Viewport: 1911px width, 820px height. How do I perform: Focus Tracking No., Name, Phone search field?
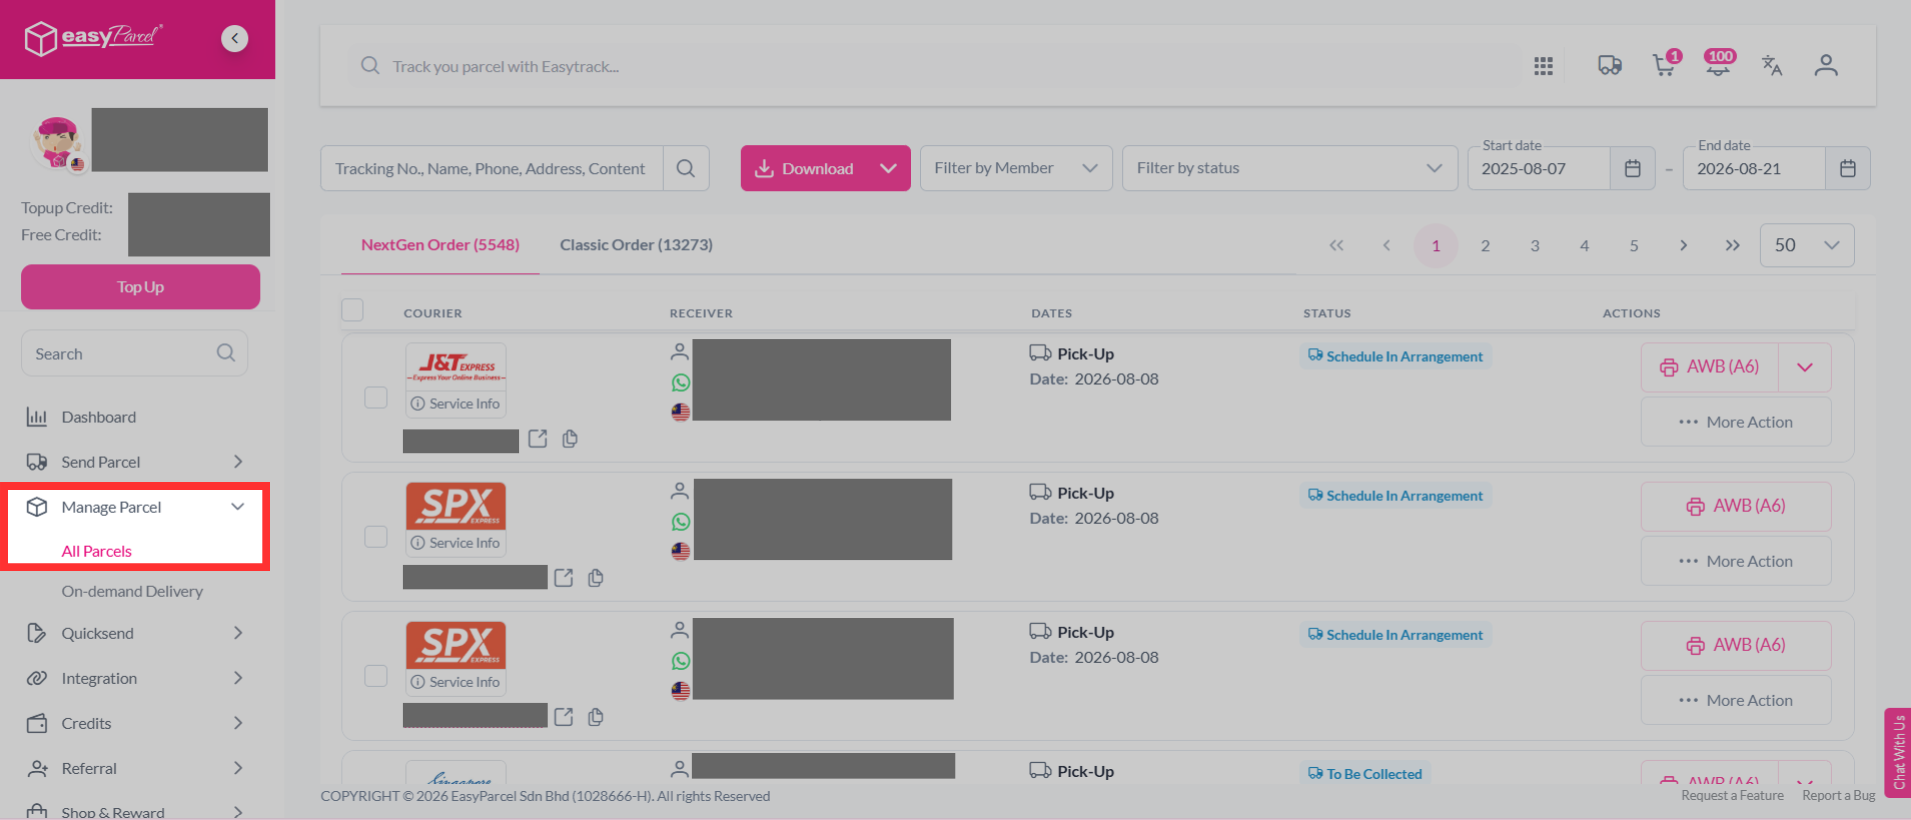tap(492, 168)
